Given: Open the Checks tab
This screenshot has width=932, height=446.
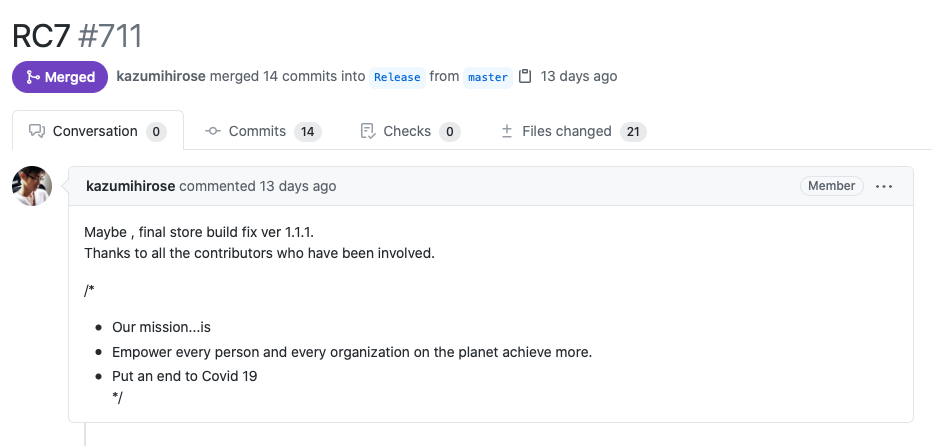Looking at the screenshot, I should [410, 131].
